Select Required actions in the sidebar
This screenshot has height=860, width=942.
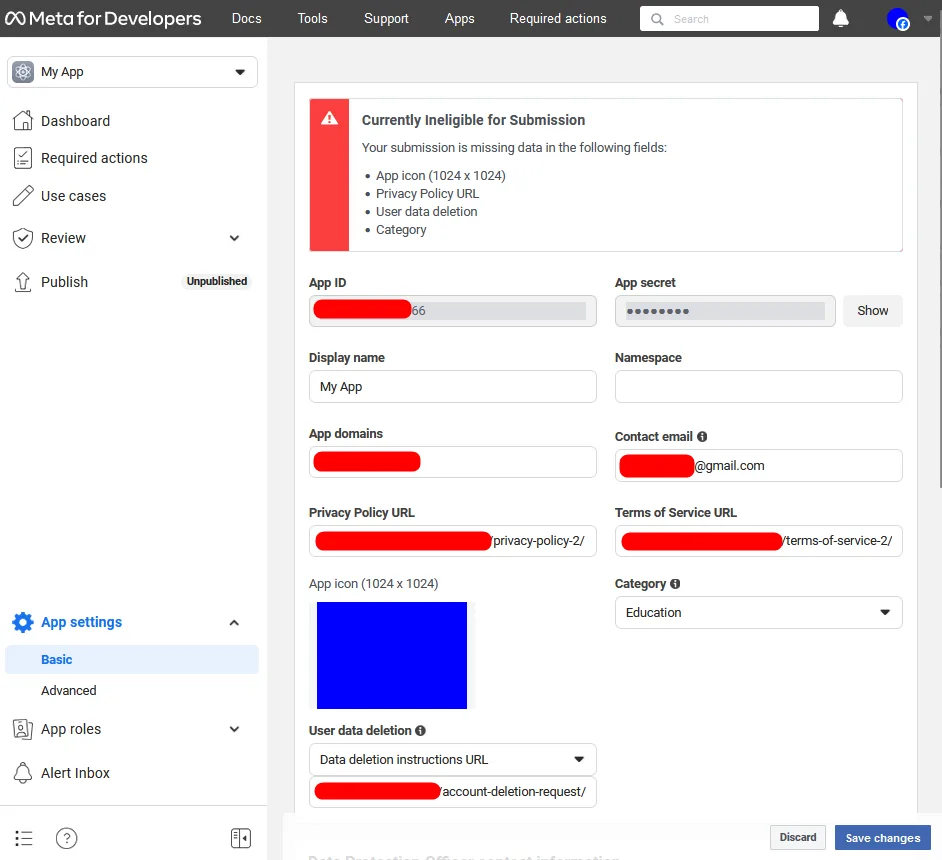coord(94,158)
